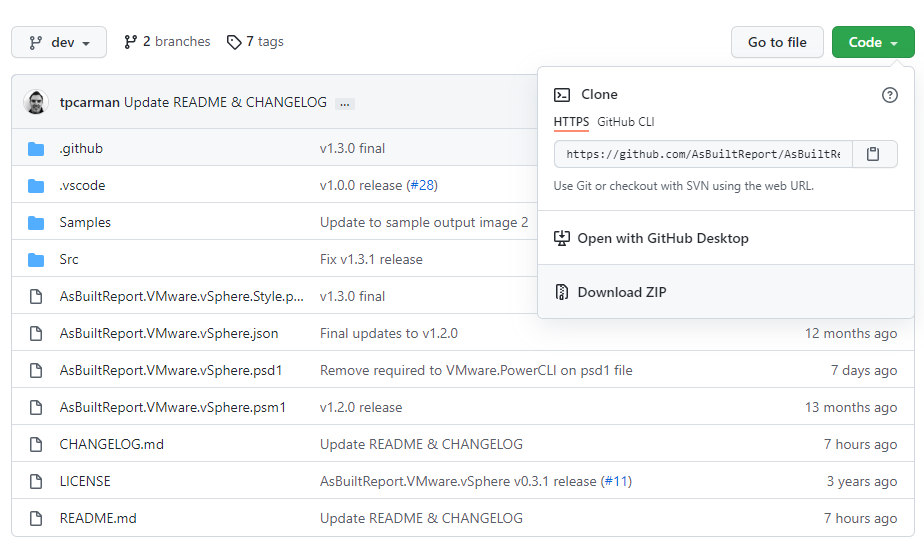Open commit Remove required to VMware.PowerCLI on psd1
924x545 pixels.
click(476, 371)
